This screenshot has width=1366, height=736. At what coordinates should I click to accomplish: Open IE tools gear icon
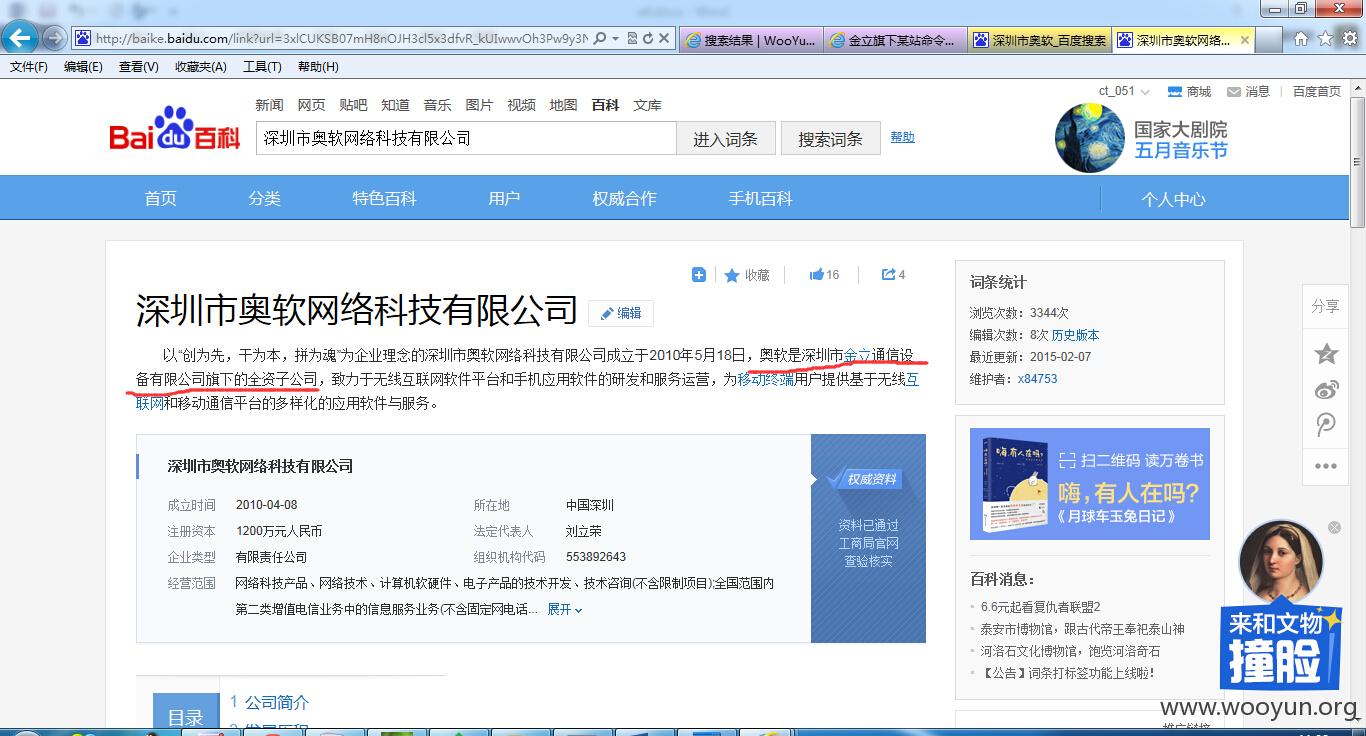pos(1350,39)
